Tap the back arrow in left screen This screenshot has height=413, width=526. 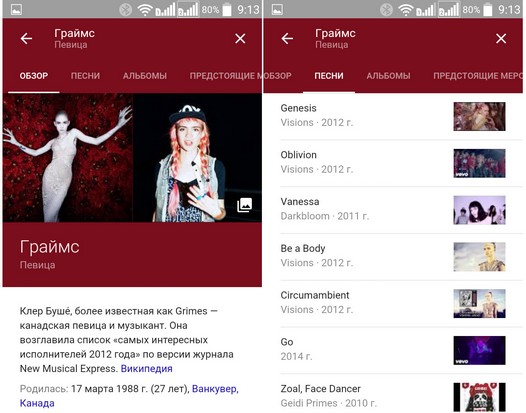click(26, 39)
